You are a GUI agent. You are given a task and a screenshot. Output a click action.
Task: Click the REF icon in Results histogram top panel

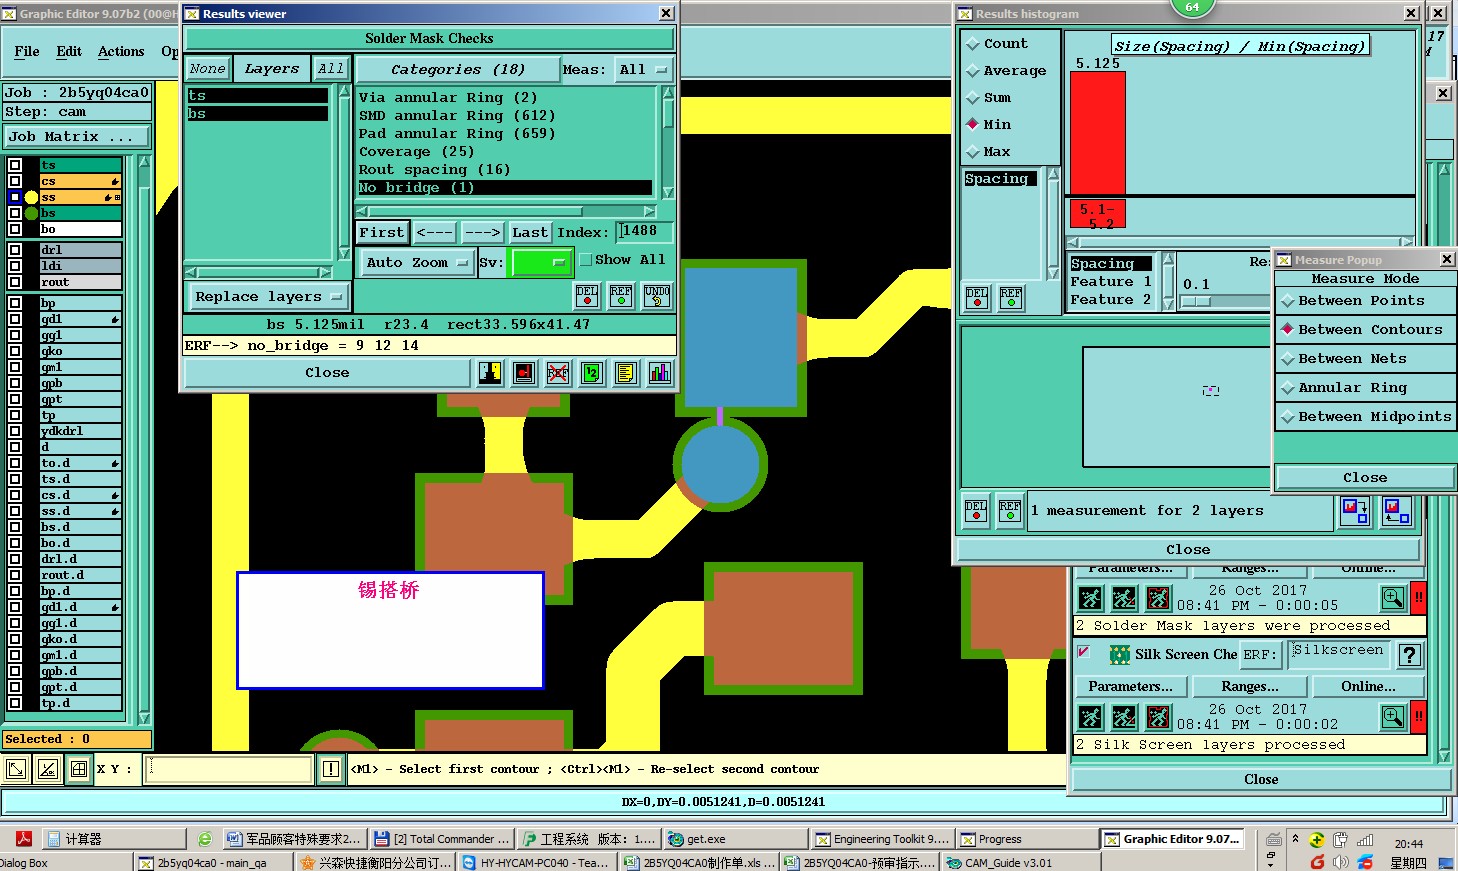[1011, 298]
